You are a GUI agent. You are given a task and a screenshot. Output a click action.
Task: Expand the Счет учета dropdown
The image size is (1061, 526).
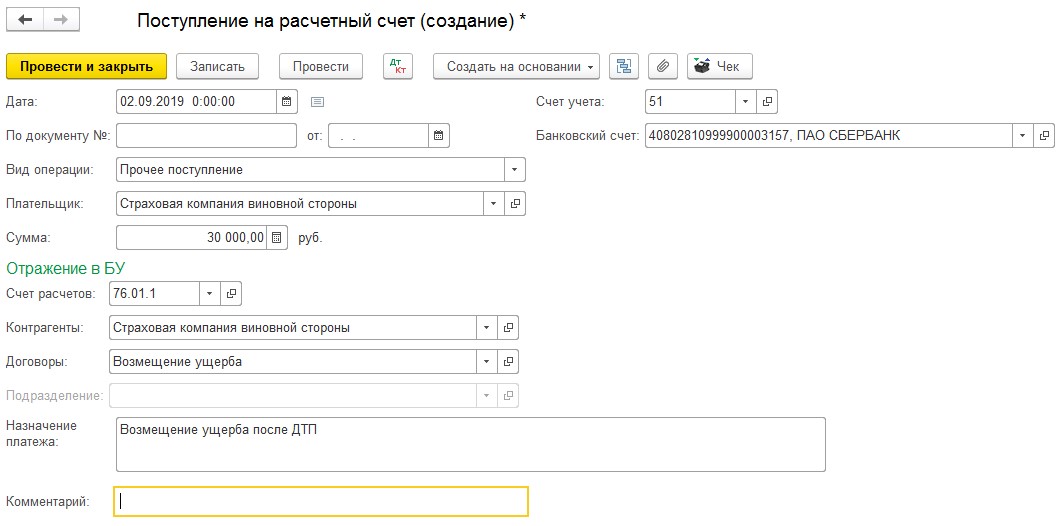[x=747, y=102]
